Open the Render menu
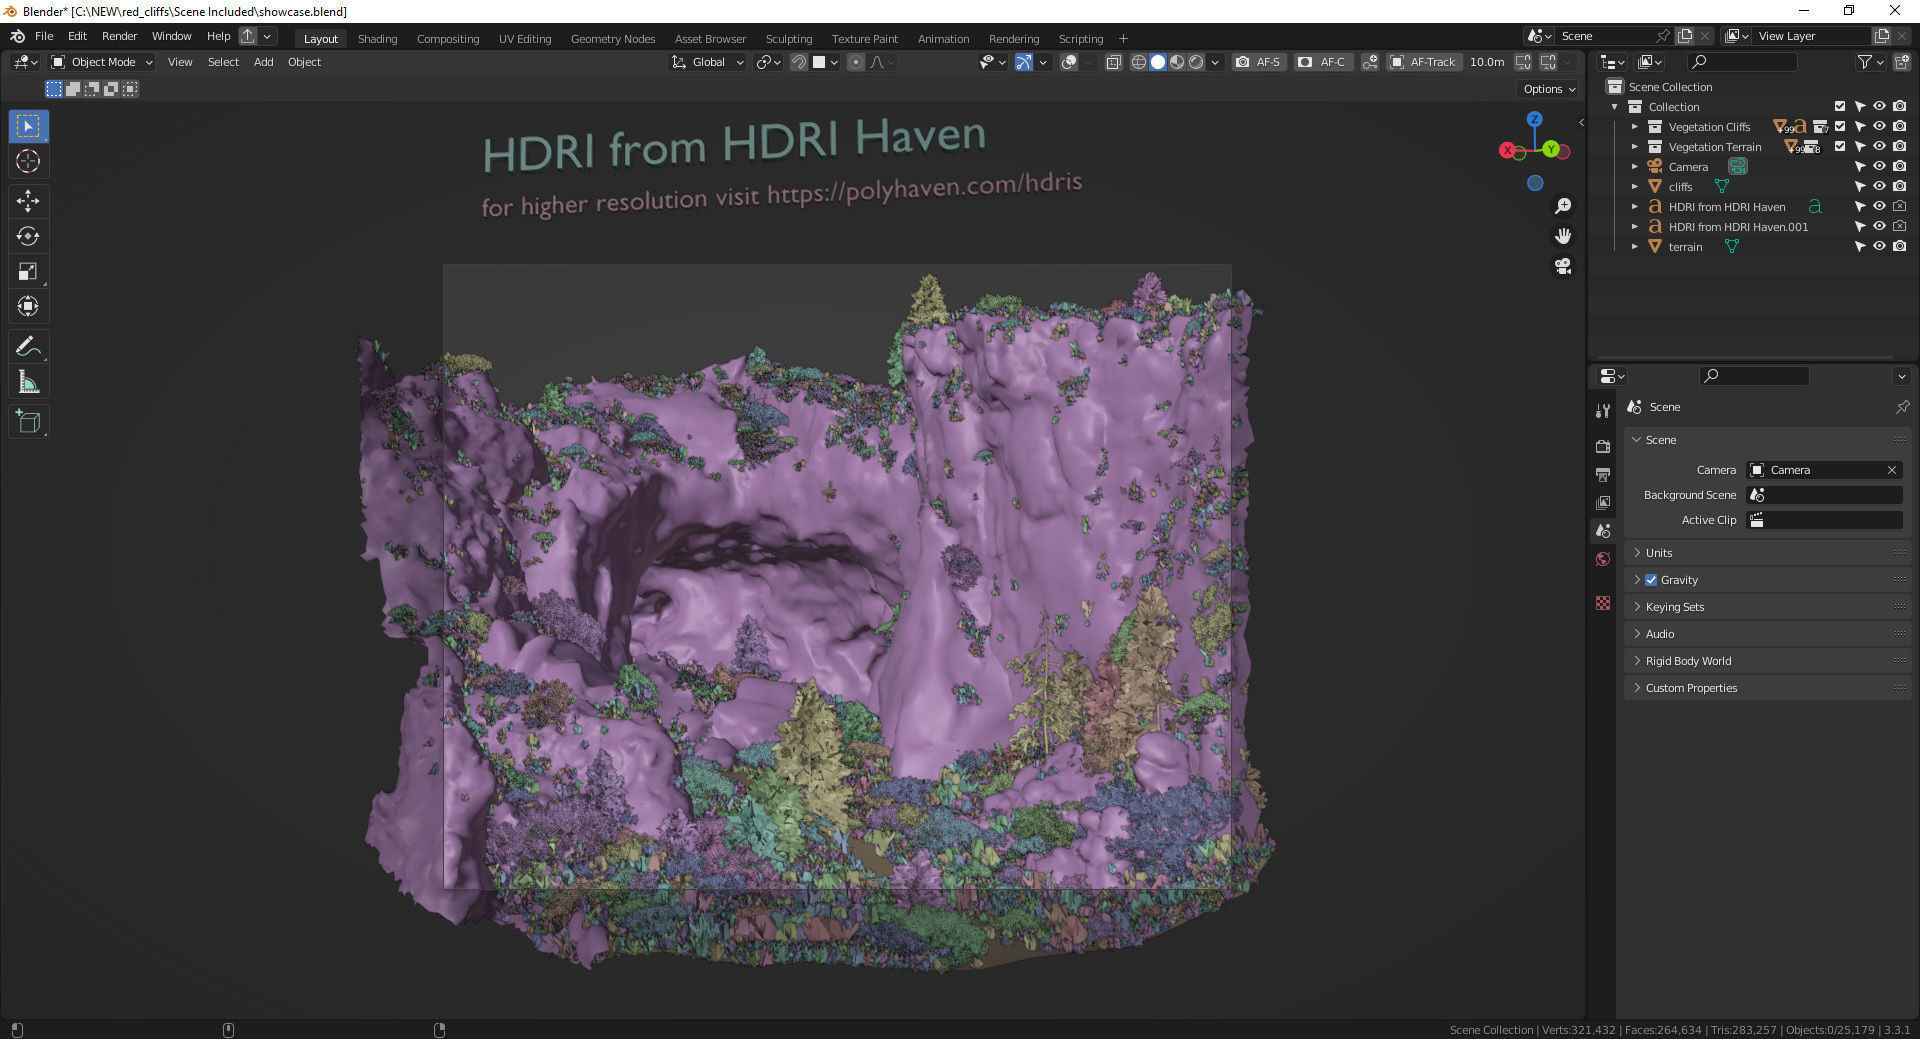 (x=119, y=36)
